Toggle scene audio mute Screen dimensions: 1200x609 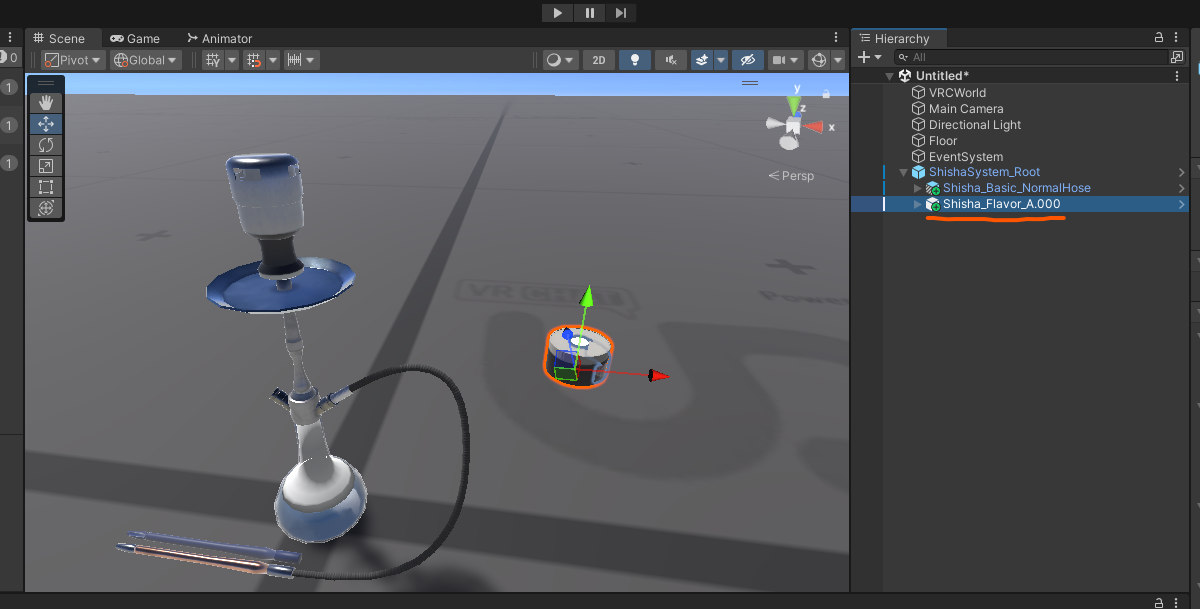pyautogui.click(x=671, y=60)
